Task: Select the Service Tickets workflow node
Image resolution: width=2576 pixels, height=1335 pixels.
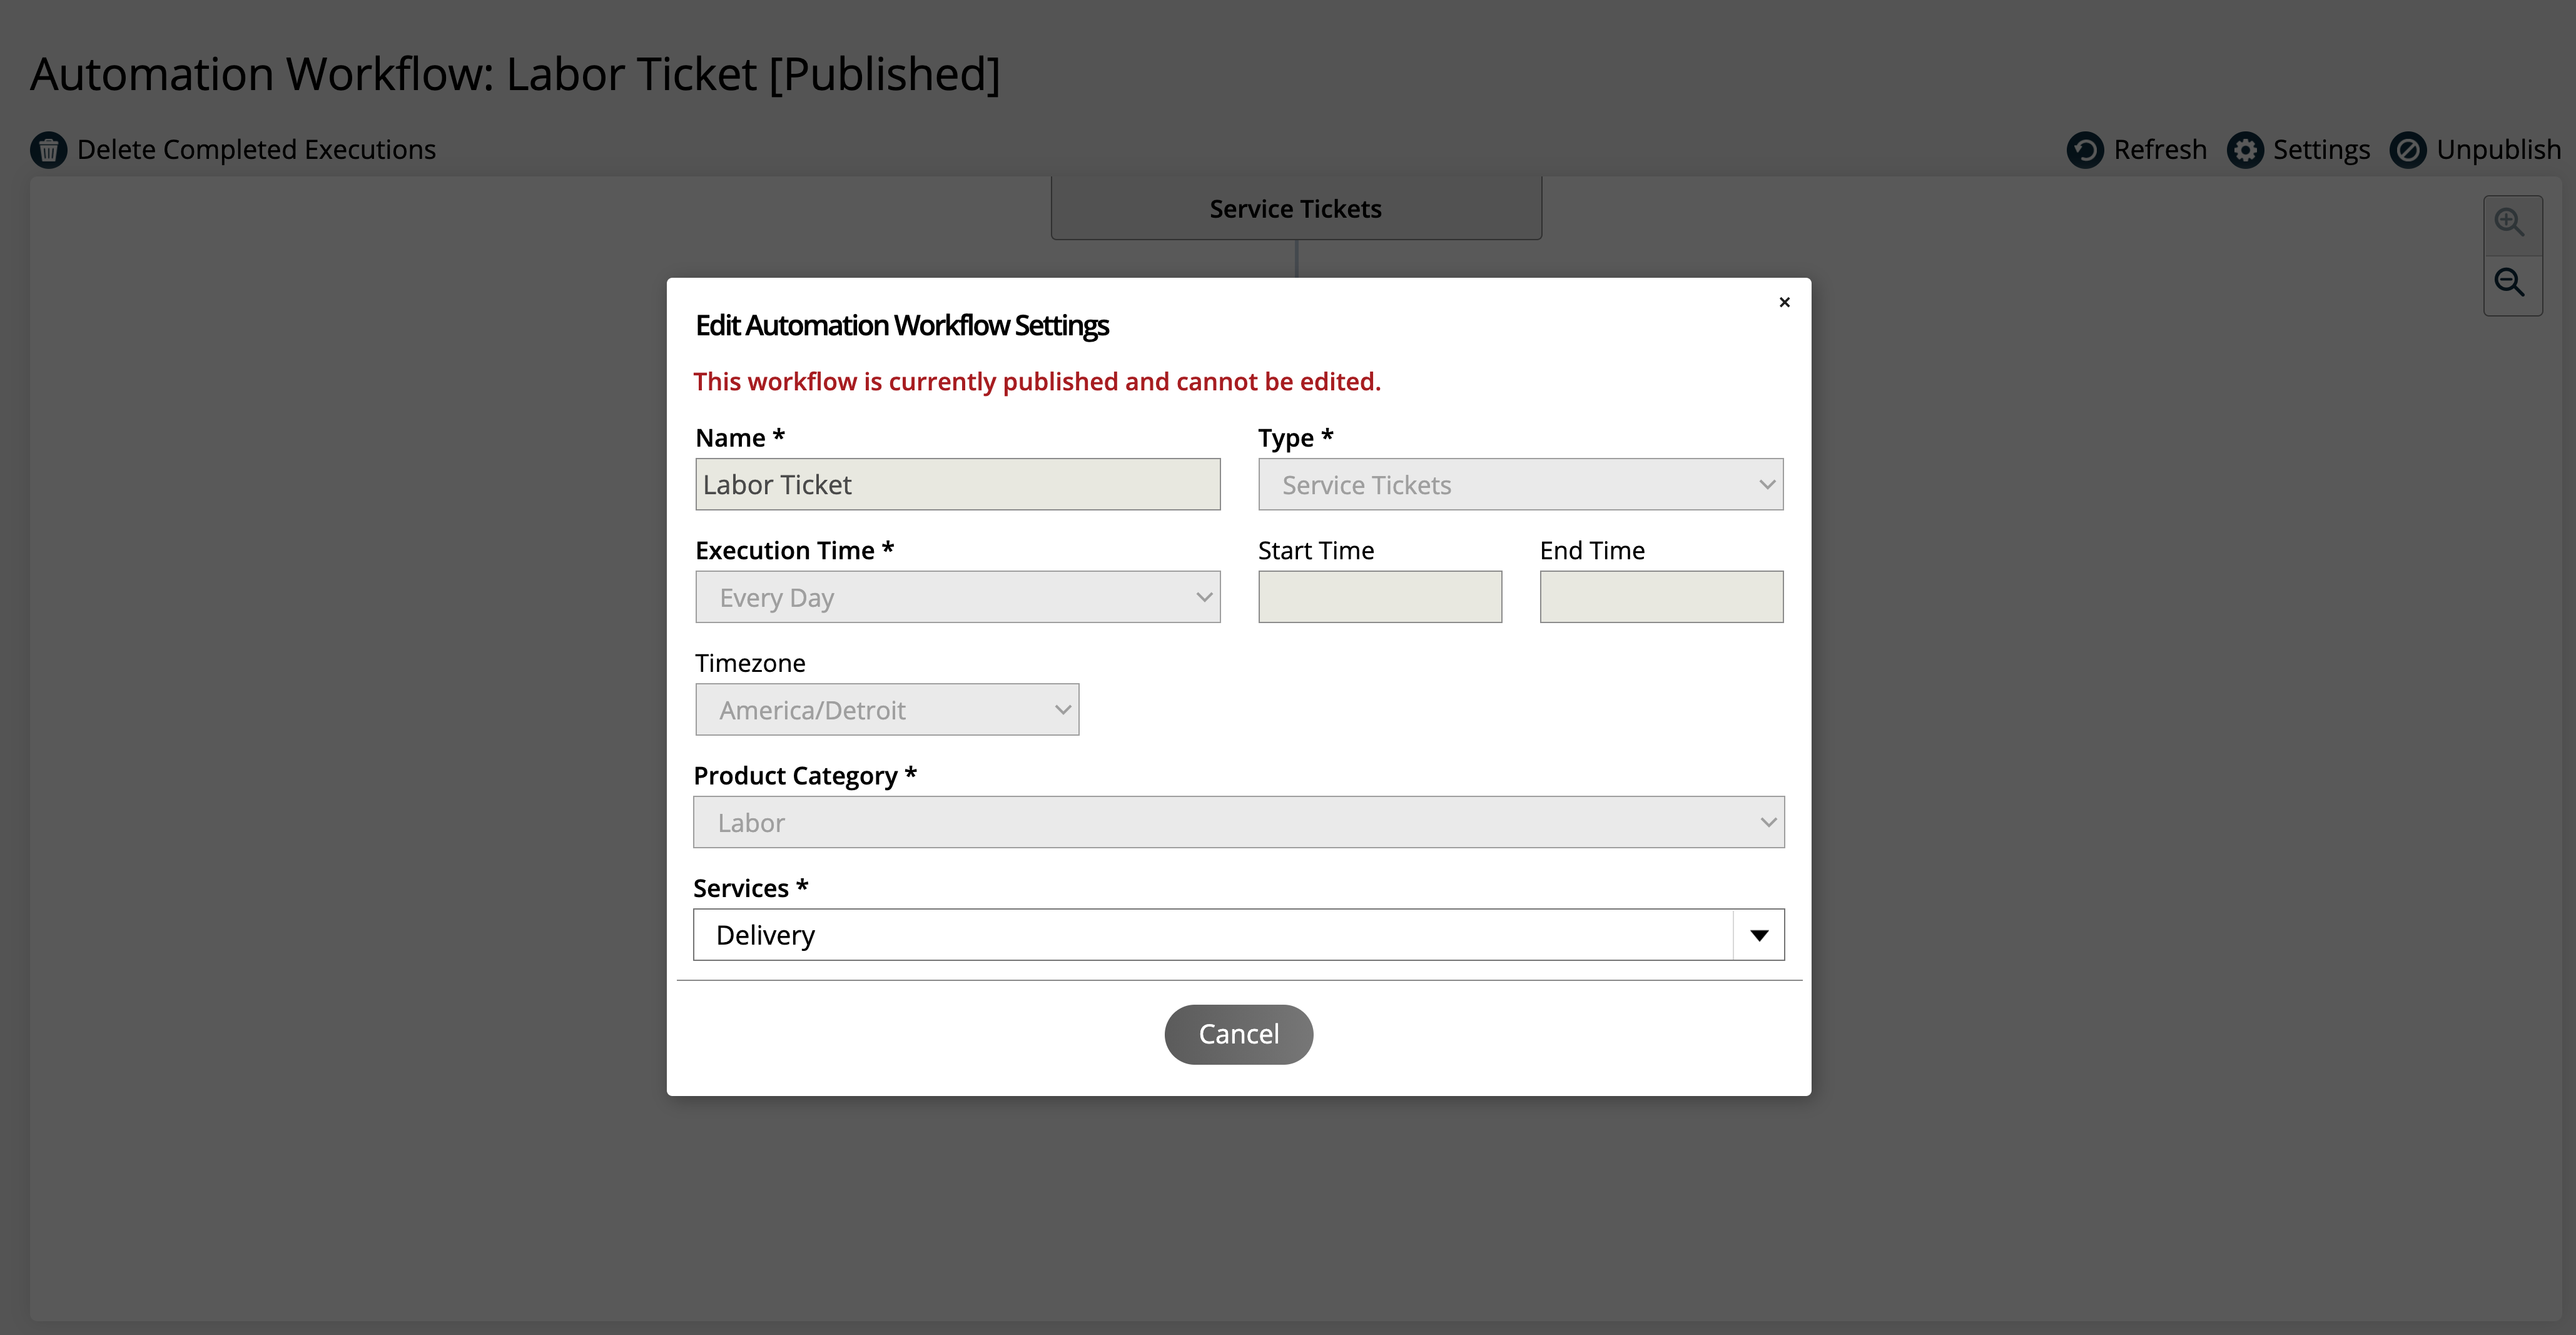Action: tap(1295, 208)
